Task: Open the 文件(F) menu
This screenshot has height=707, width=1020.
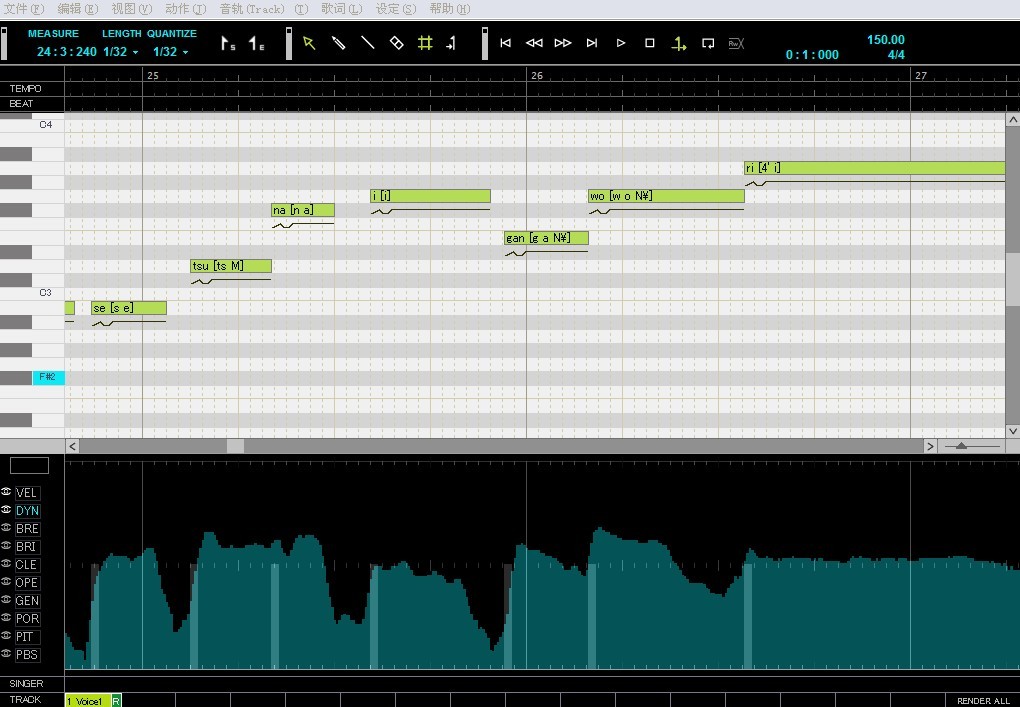Action: pos(24,9)
